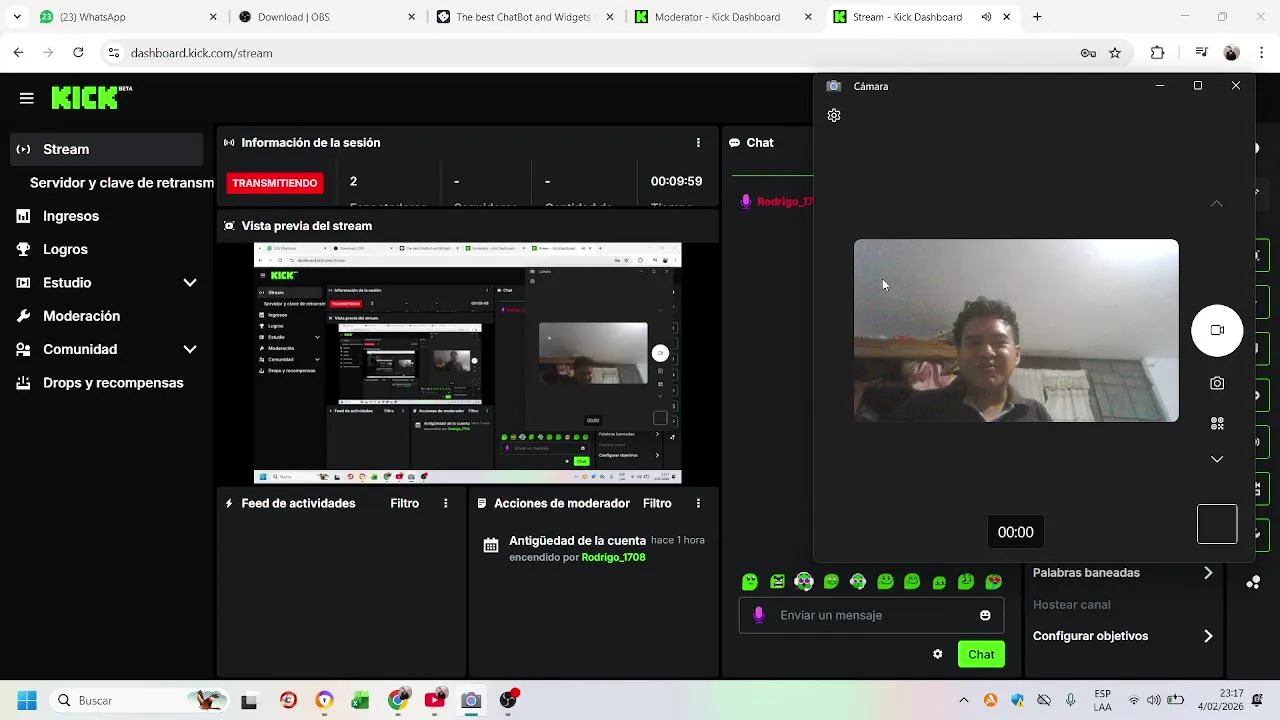Go back in browser history
This screenshot has width=1280, height=720.
pos(19,53)
